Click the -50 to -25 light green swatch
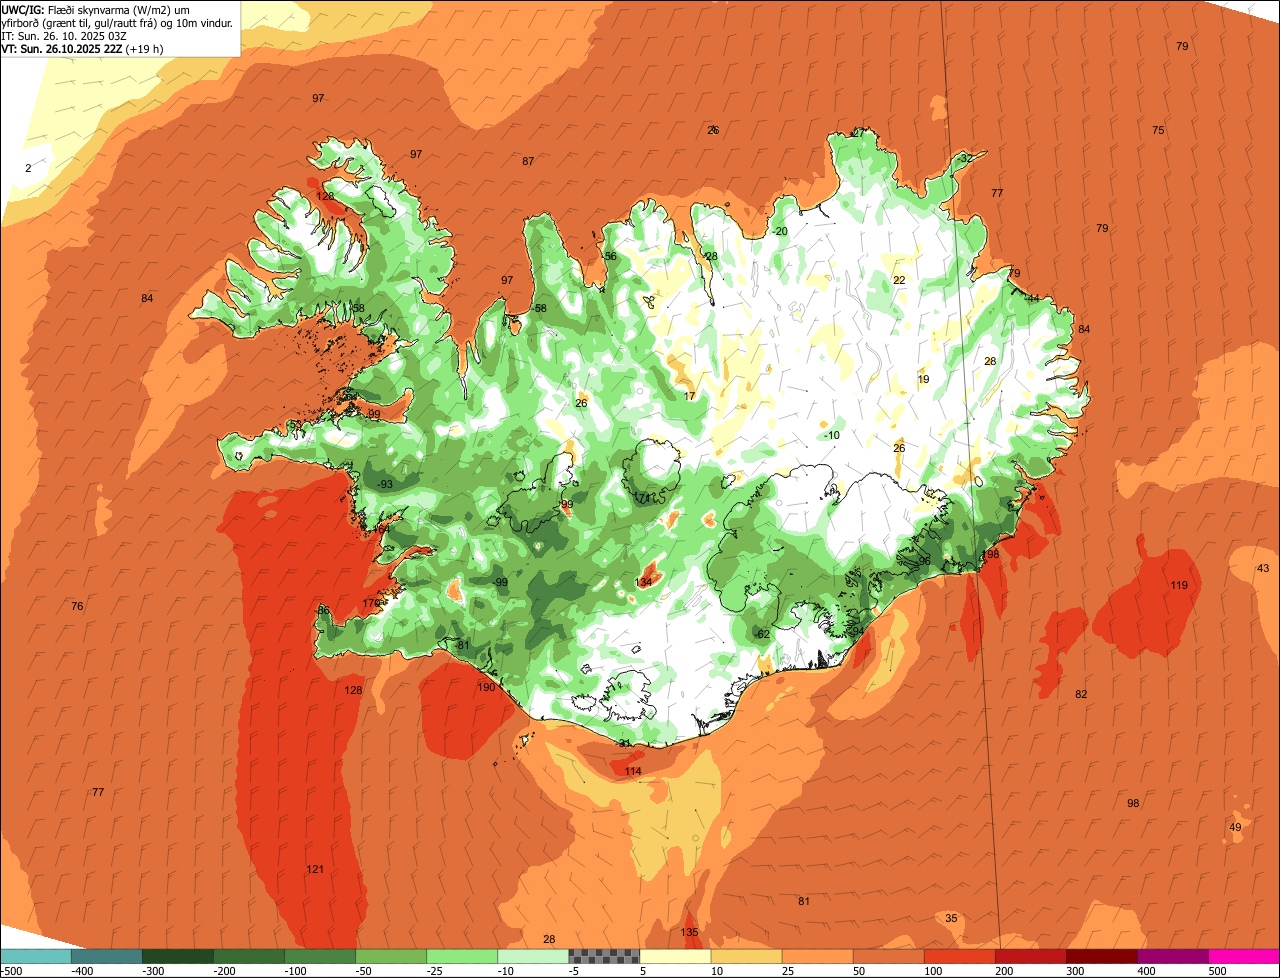The image size is (1280, 978). 391,956
